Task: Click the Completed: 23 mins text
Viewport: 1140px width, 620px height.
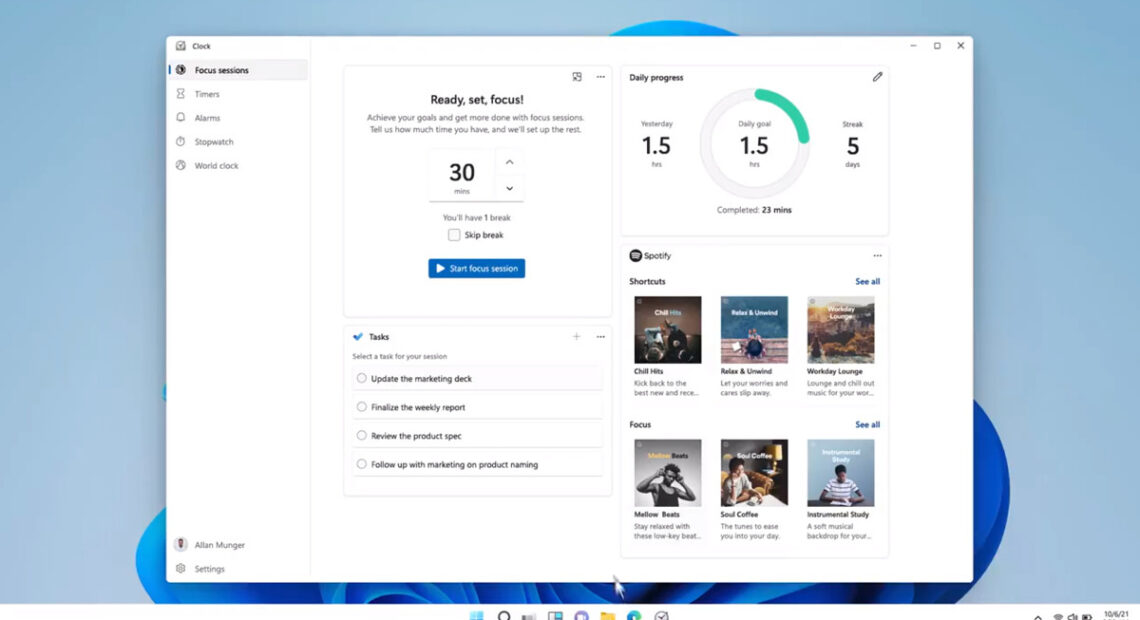Action: point(754,210)
